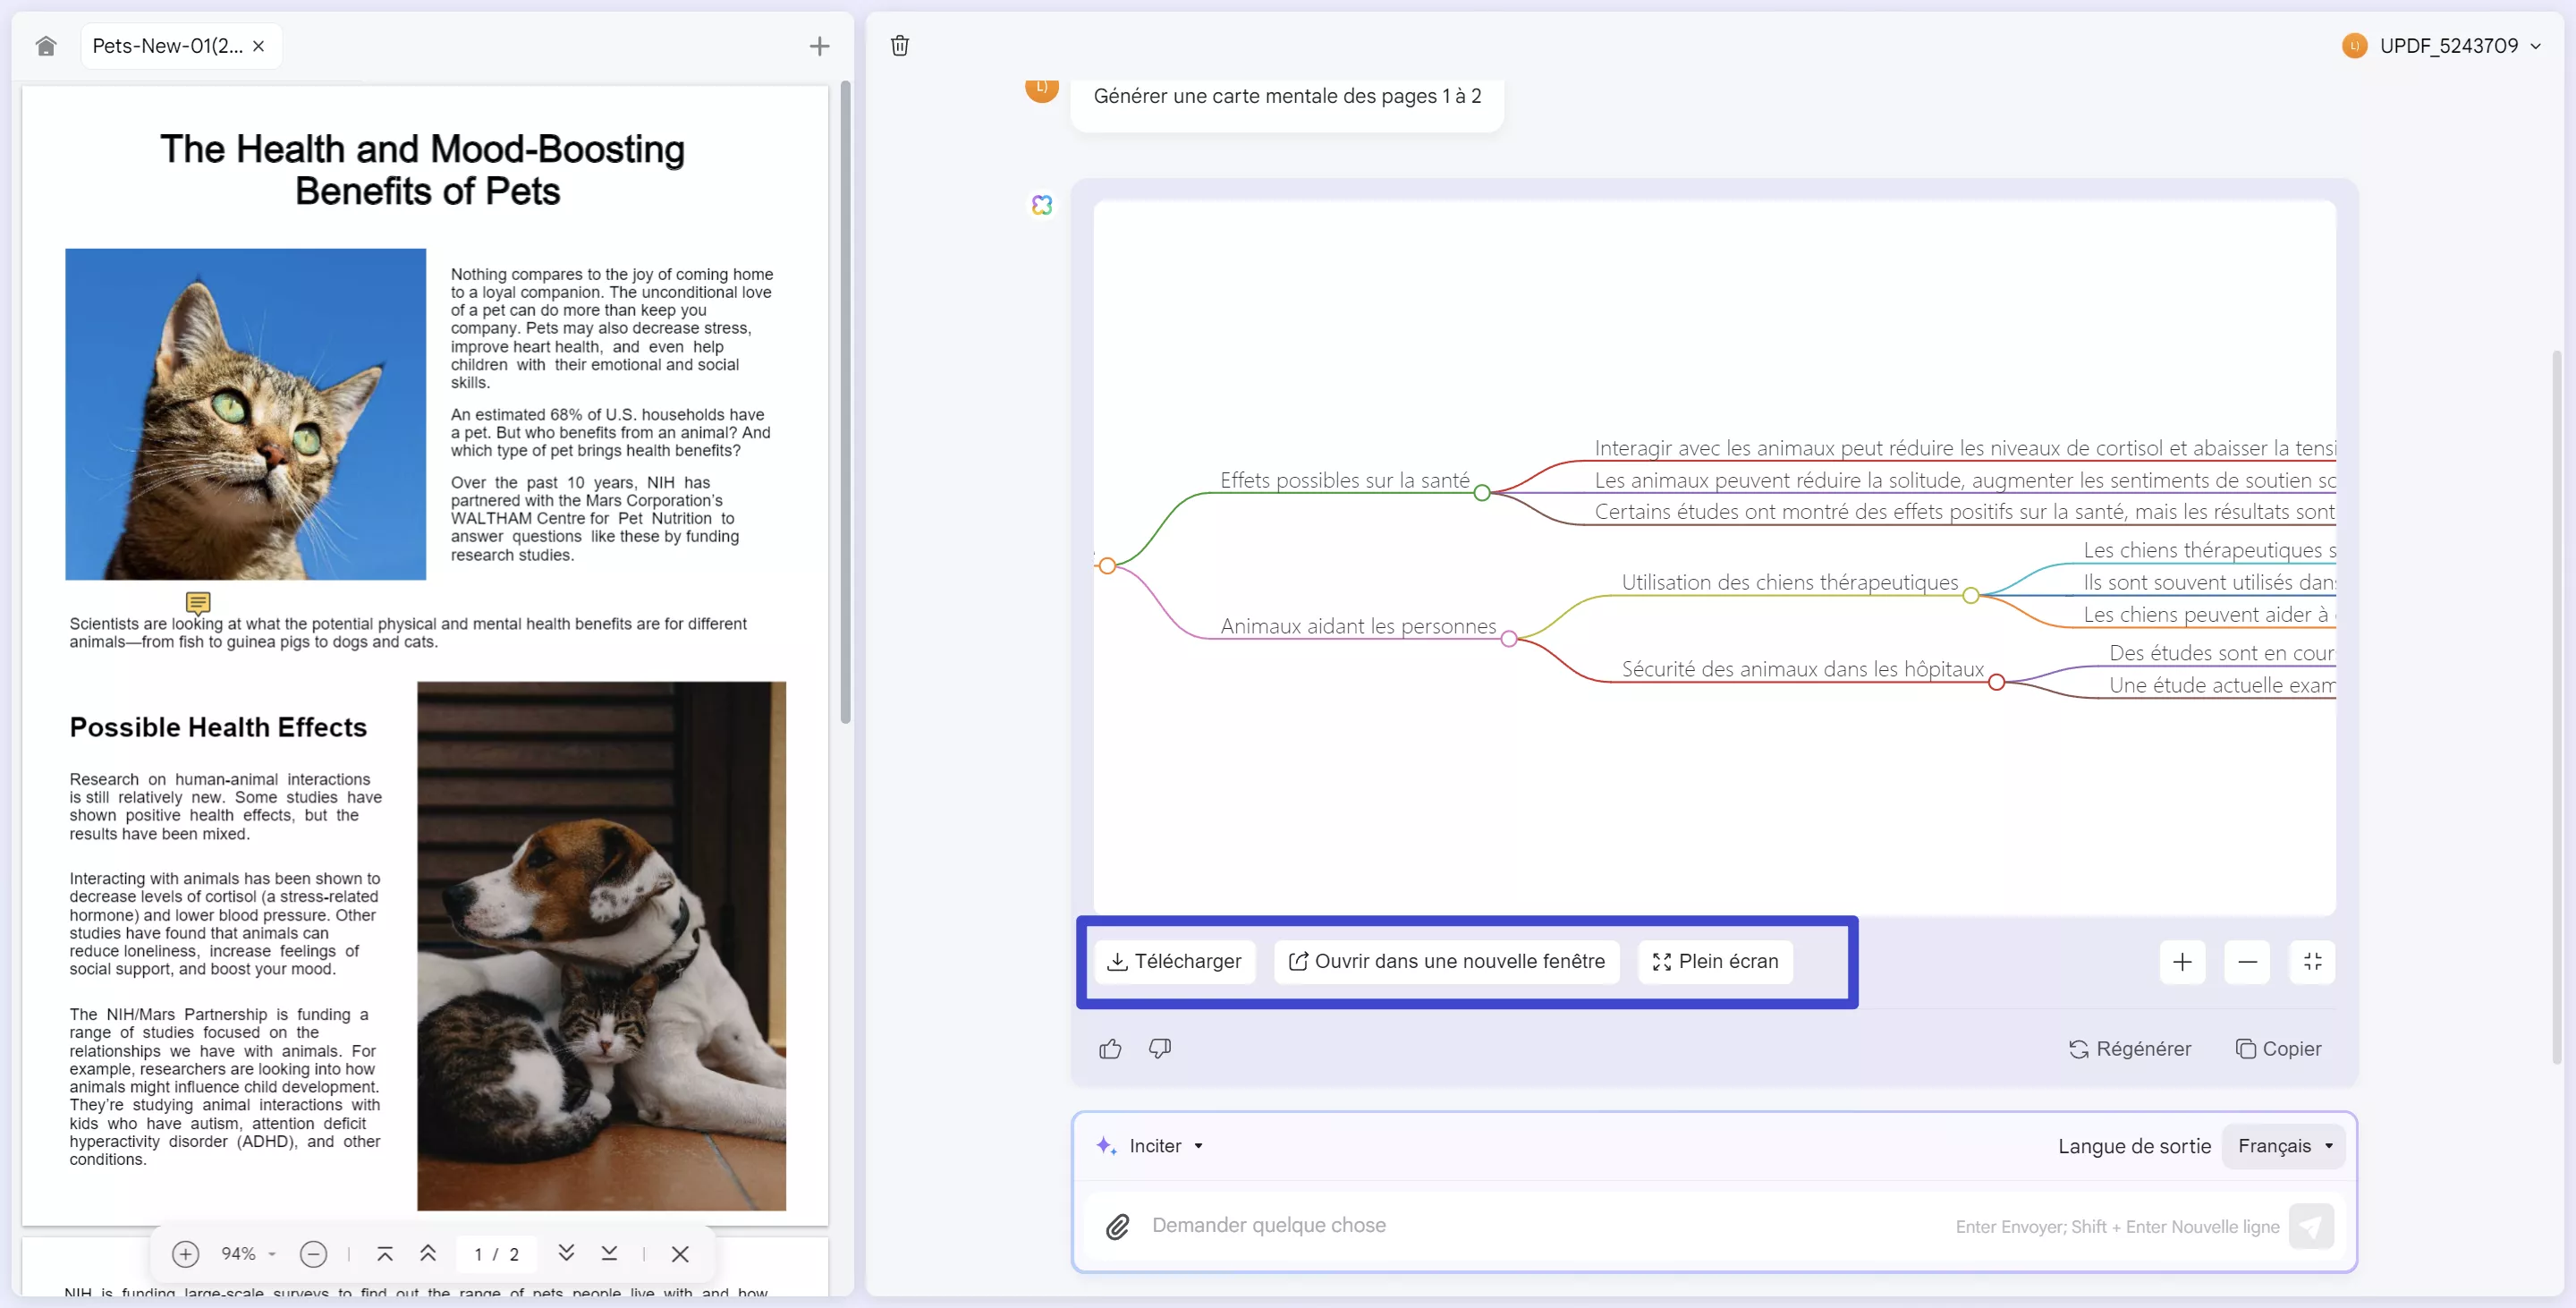The image size is (2576, 1308).
Task: Fit mind map to view icon
Action: [2312, 962]
